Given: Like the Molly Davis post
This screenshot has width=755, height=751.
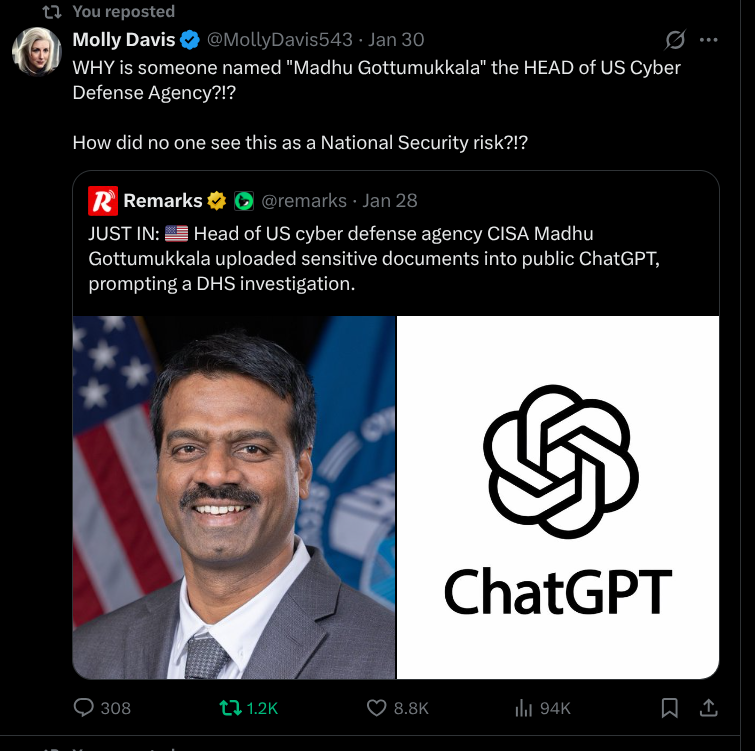Looking at the screenshot, I should point(377,708).
